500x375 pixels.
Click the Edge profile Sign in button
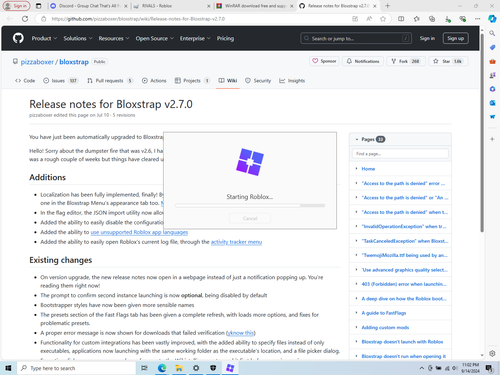click(x=16, y=6)
